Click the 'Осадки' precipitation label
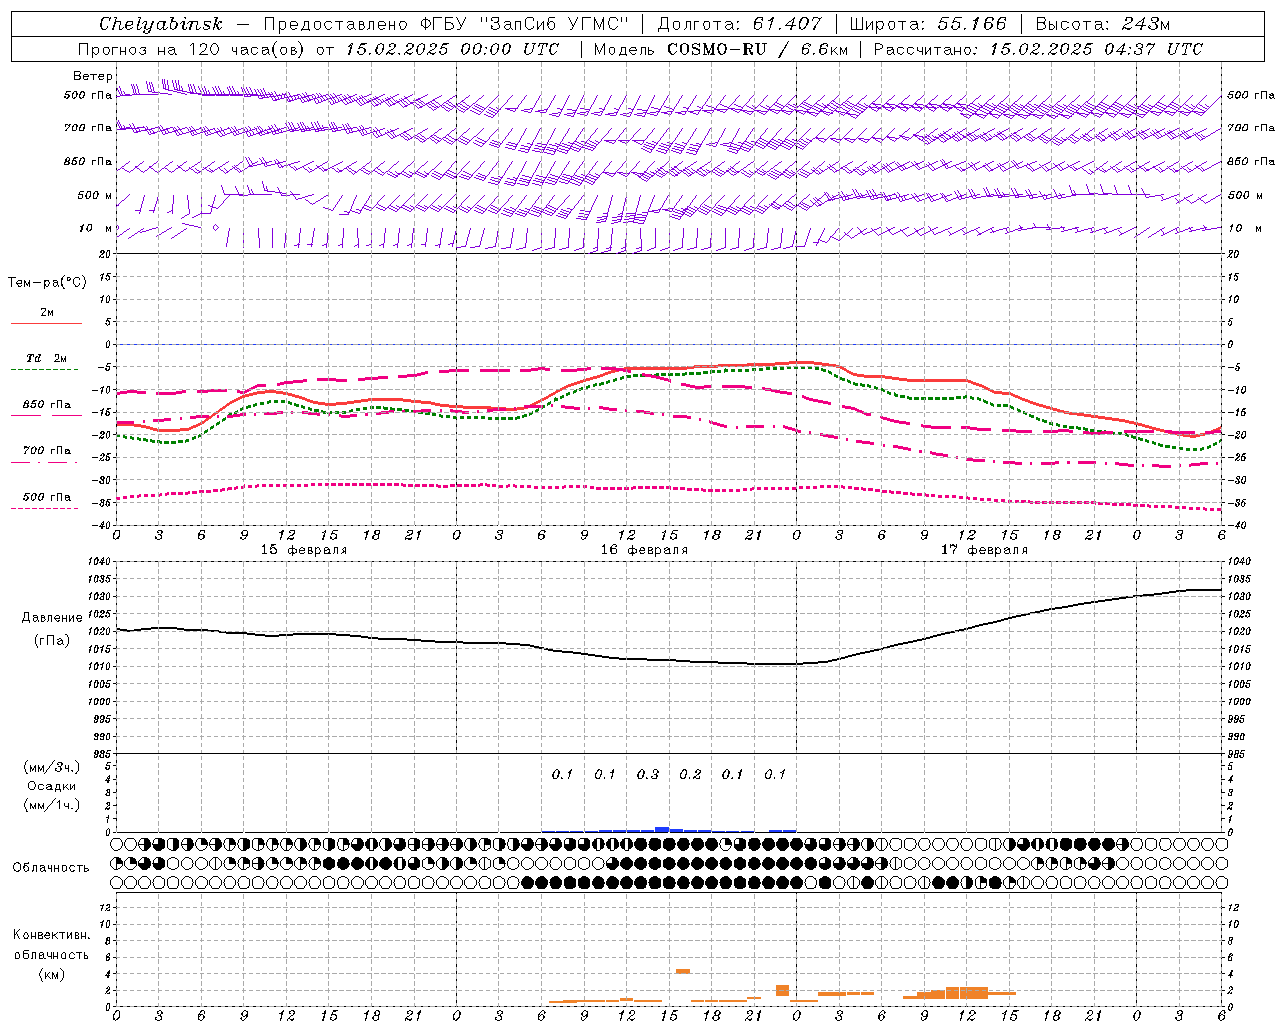Image resolution: width=1280 pixels, height=1024 pixels. tap(52, 786)
